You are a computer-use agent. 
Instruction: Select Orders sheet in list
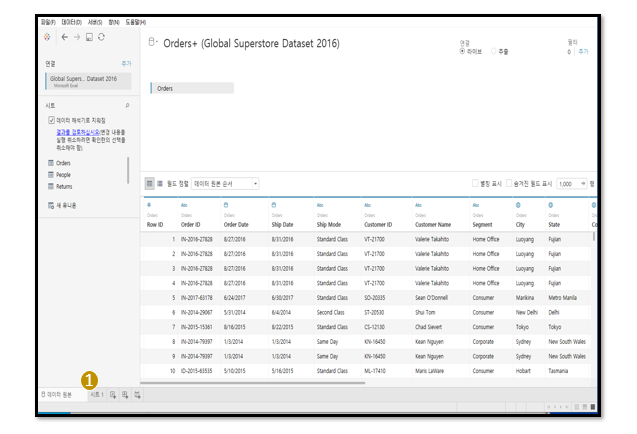point(63,163)
